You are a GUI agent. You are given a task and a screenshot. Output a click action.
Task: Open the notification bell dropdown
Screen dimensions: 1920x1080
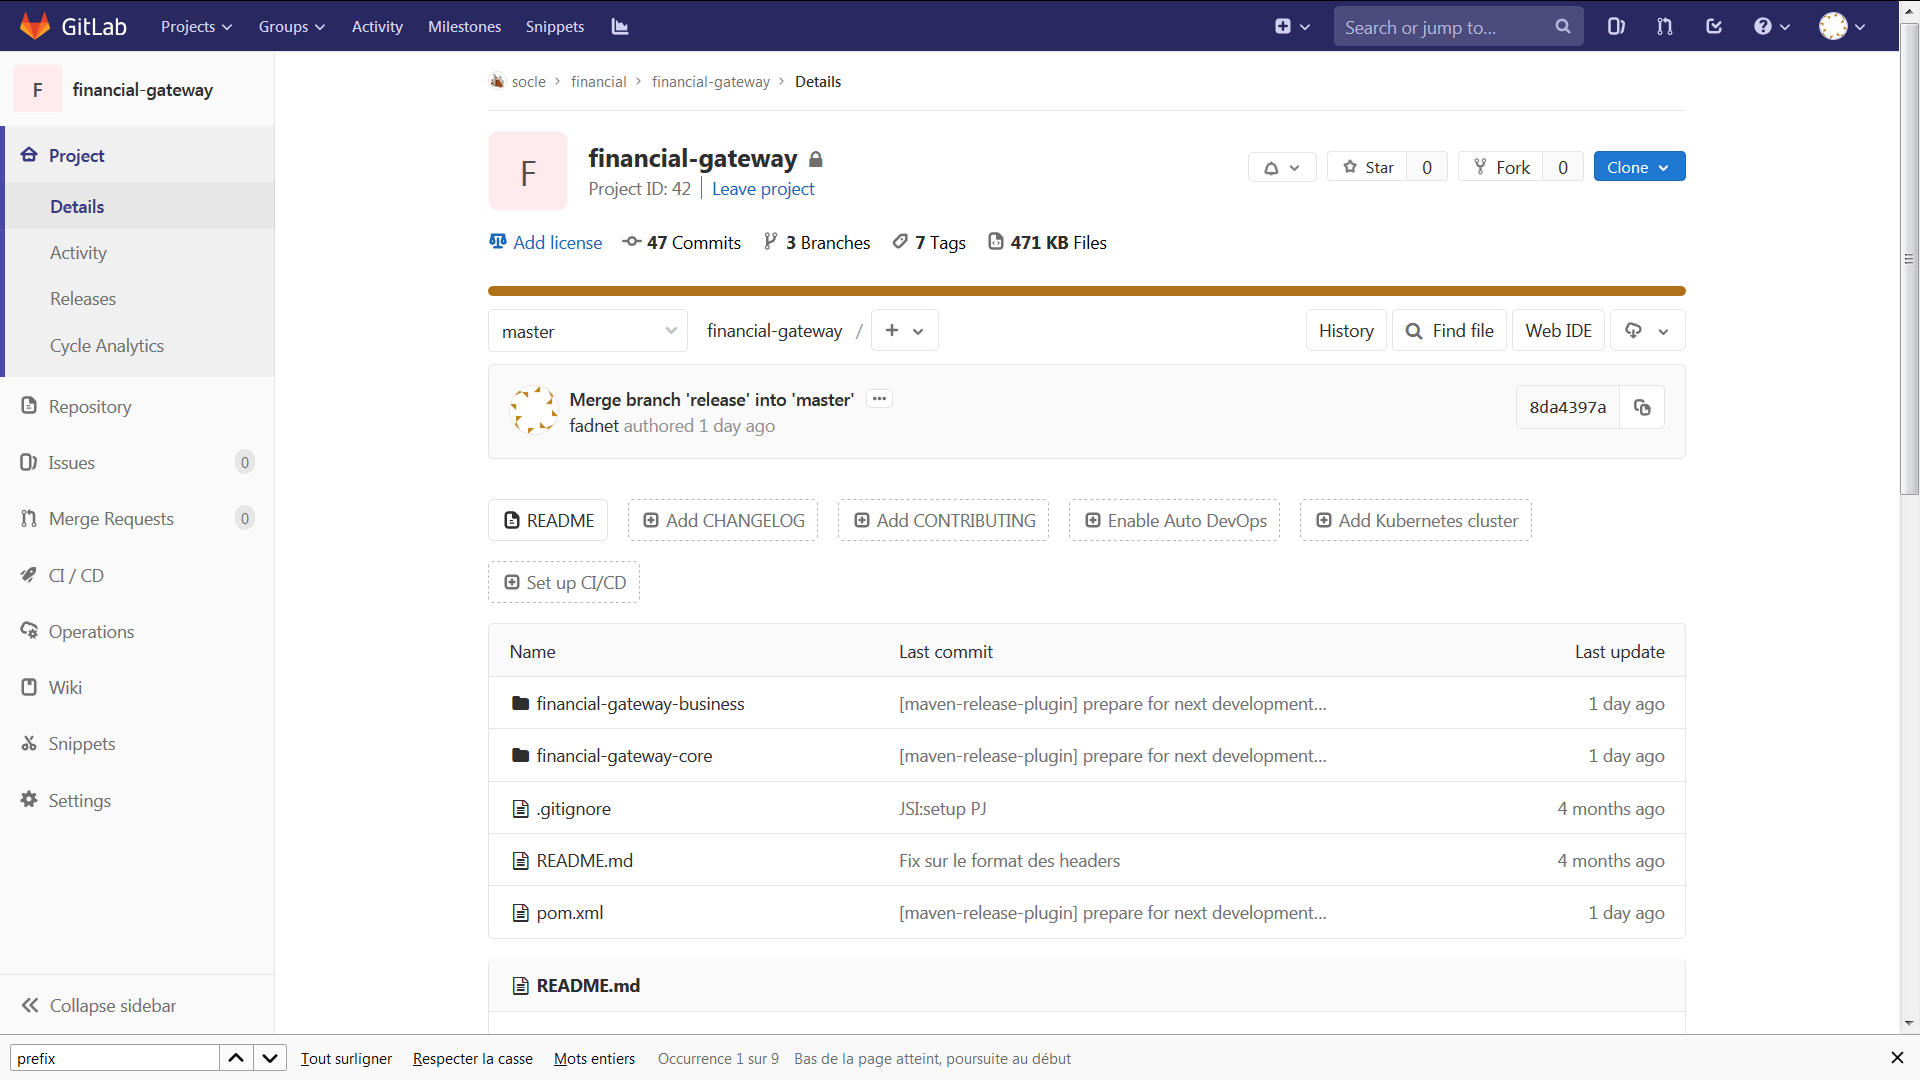pos(1281,167)
